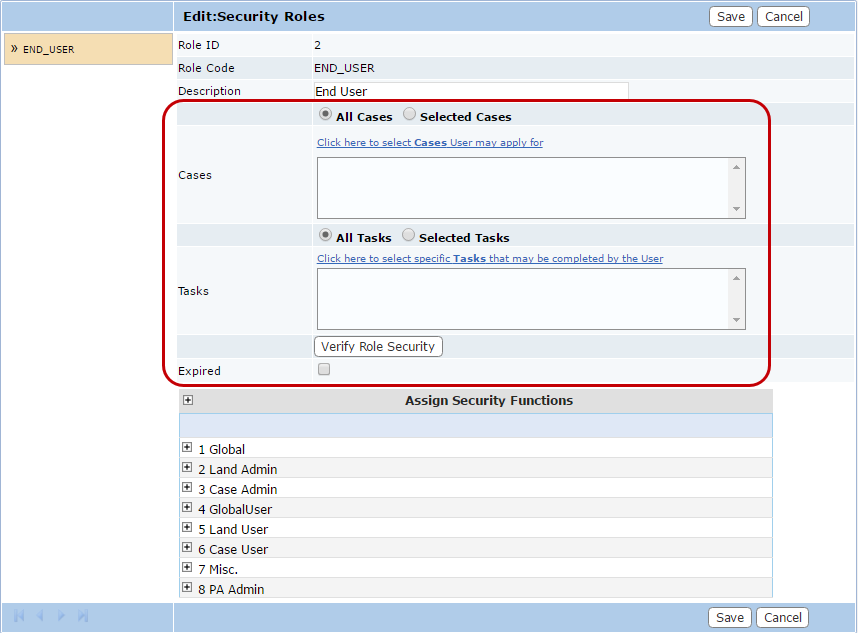Select END_USER role in left panel
This screenshot has width=858, height=633.
point(48,49)
